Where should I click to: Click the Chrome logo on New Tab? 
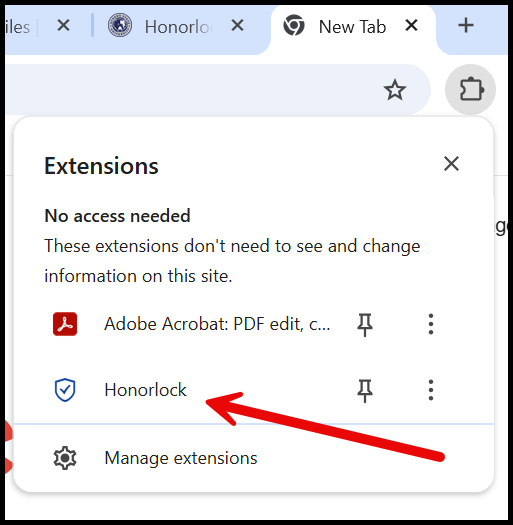(x=294, y=25)
